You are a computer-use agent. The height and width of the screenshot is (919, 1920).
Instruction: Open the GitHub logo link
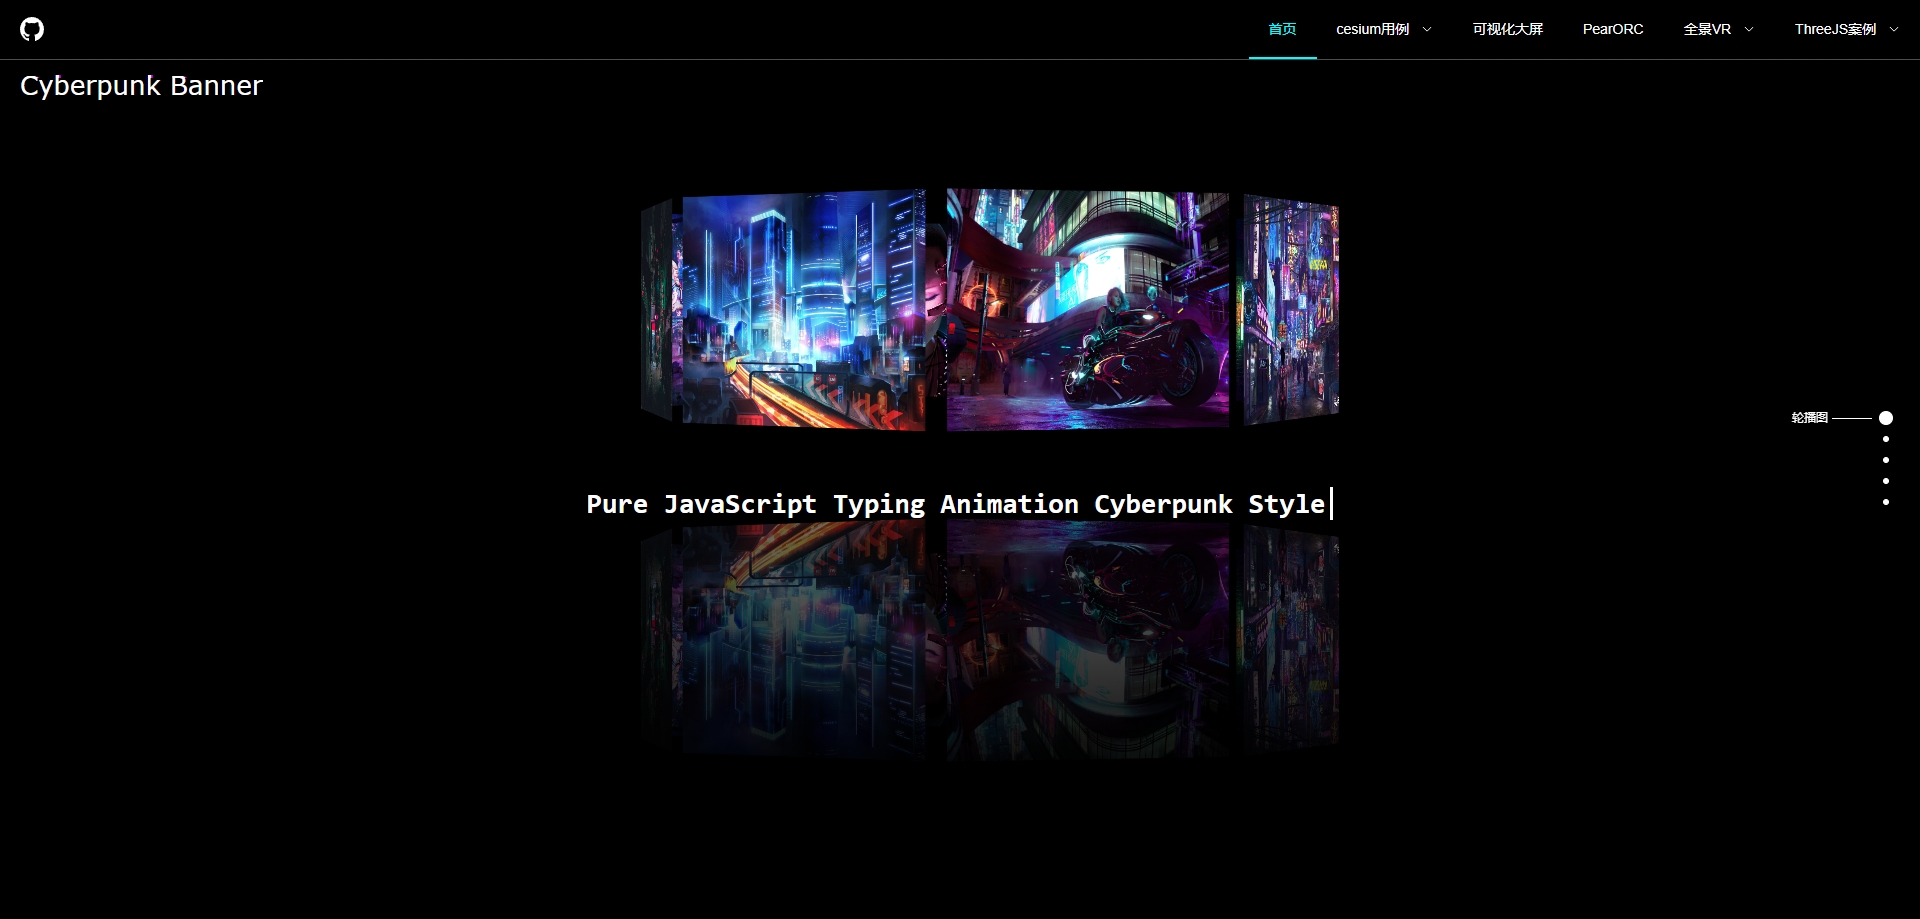point(32,29)
